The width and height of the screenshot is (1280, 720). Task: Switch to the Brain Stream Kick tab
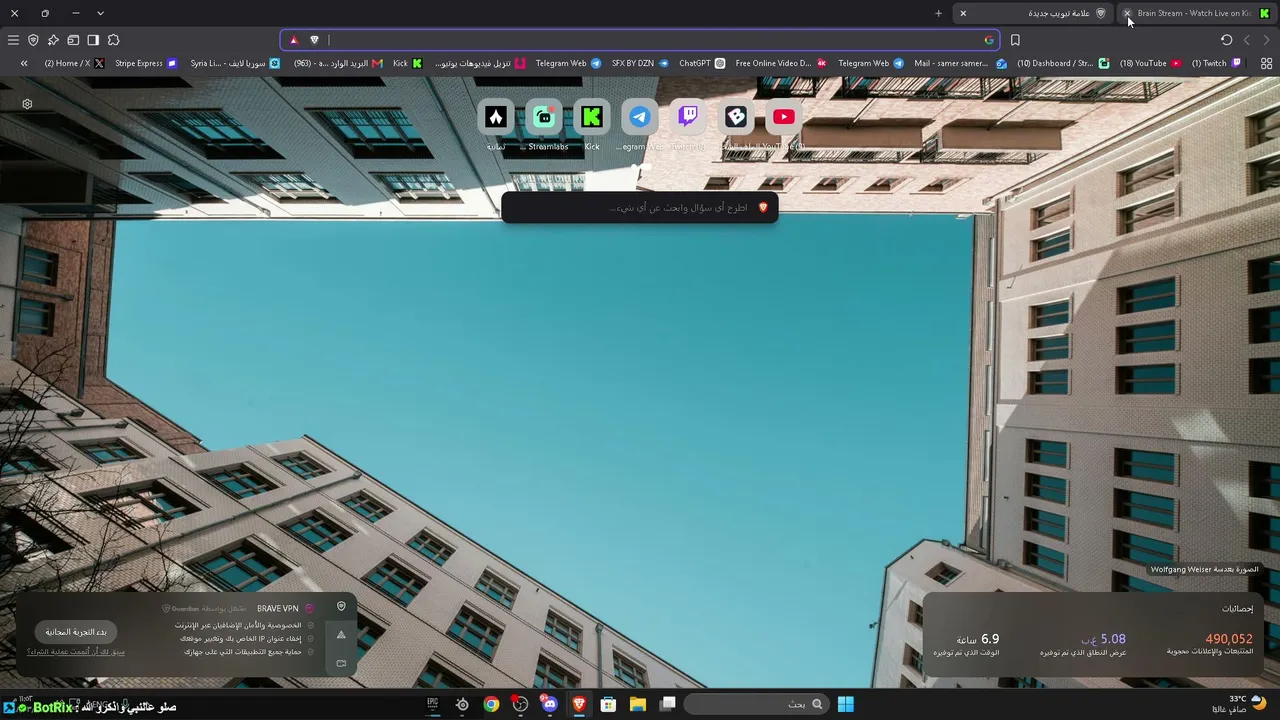[1197, 13]
